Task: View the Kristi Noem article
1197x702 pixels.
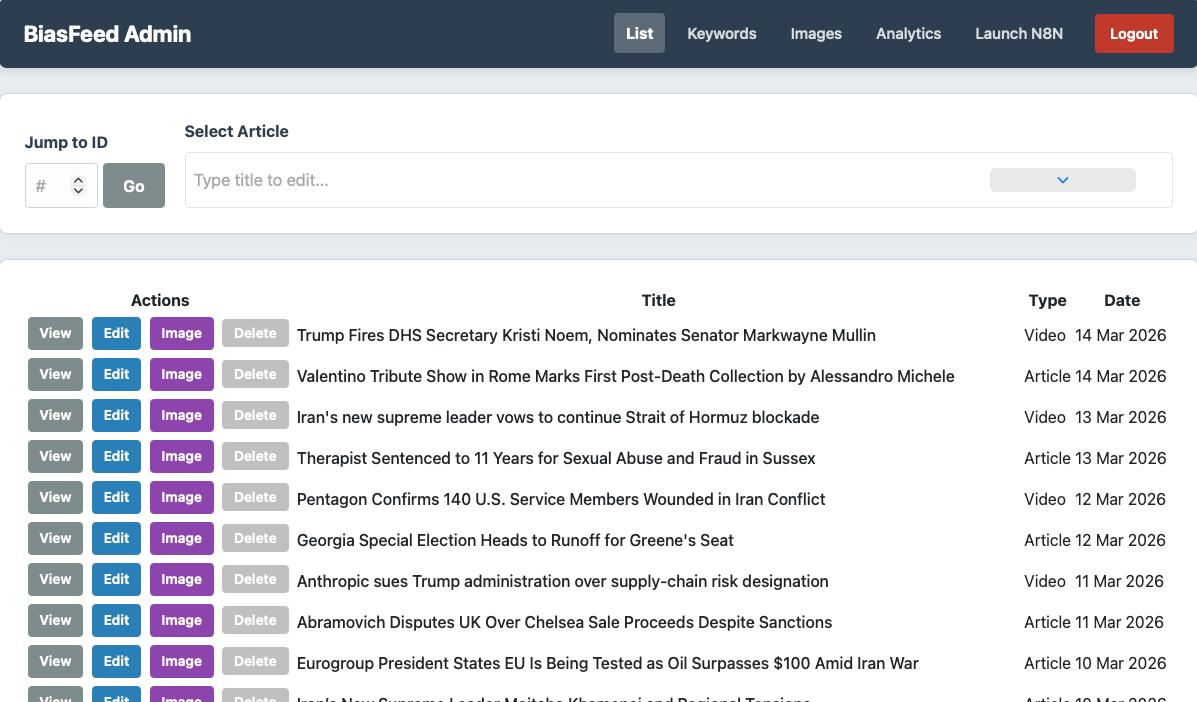Action: coord(54,333)
